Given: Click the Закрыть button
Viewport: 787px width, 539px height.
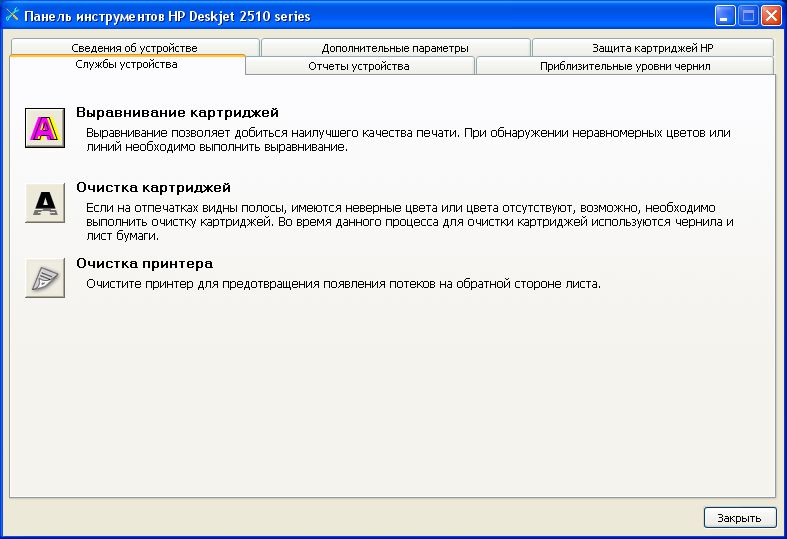Looking at the screenshot, I should pyautogui.click(x=740, y=517).
